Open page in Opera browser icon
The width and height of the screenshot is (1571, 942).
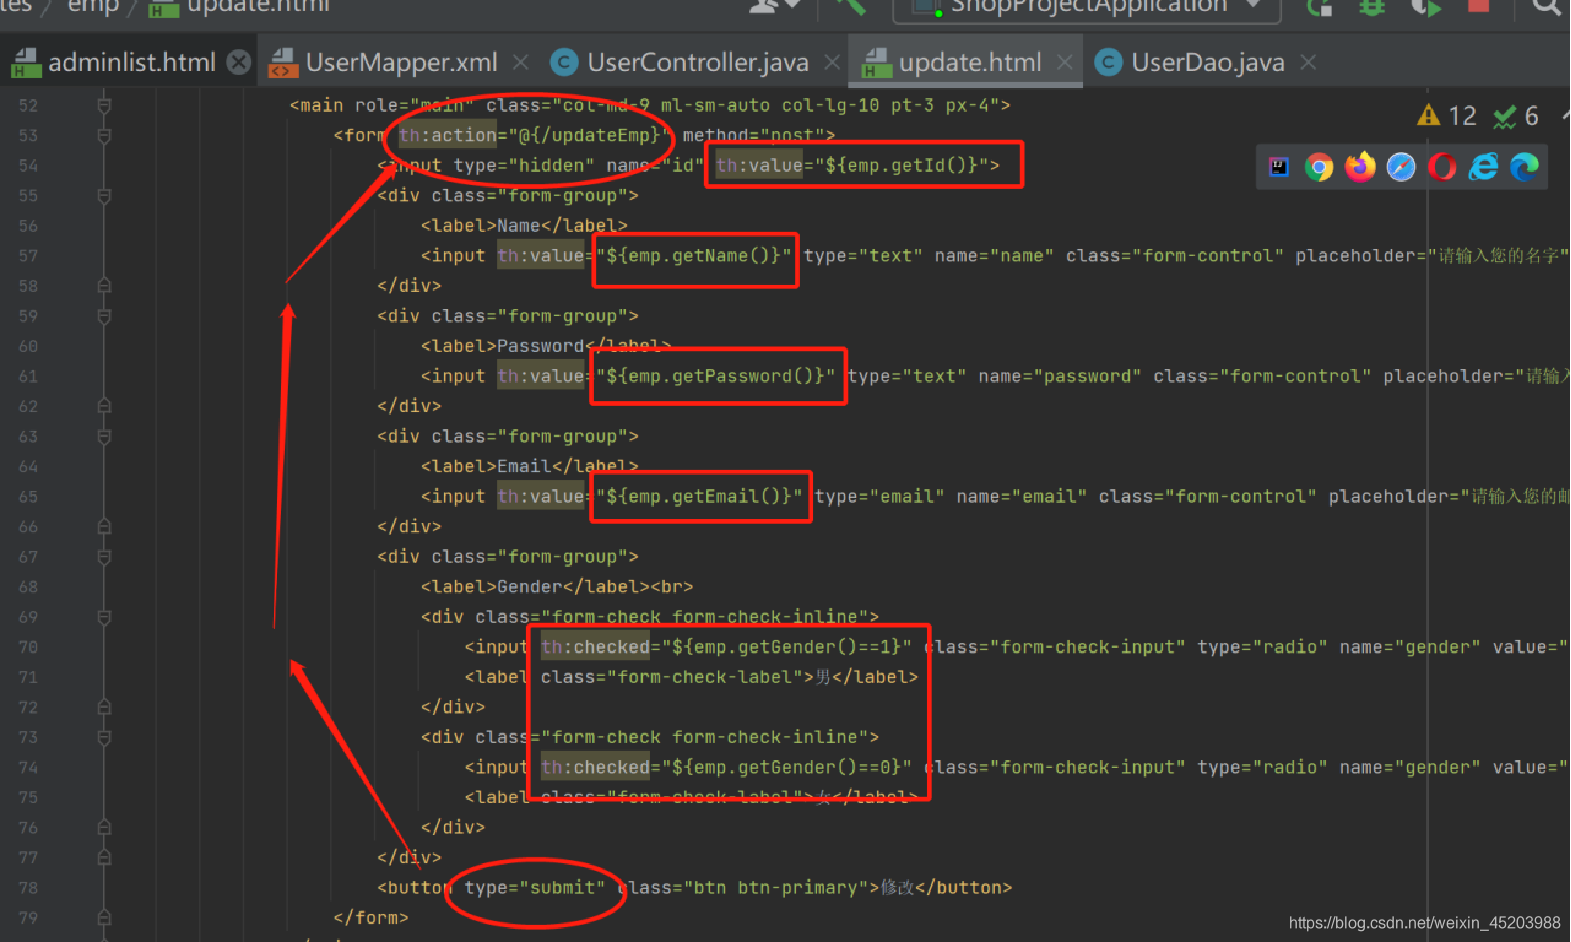[x=1442, y=167]
